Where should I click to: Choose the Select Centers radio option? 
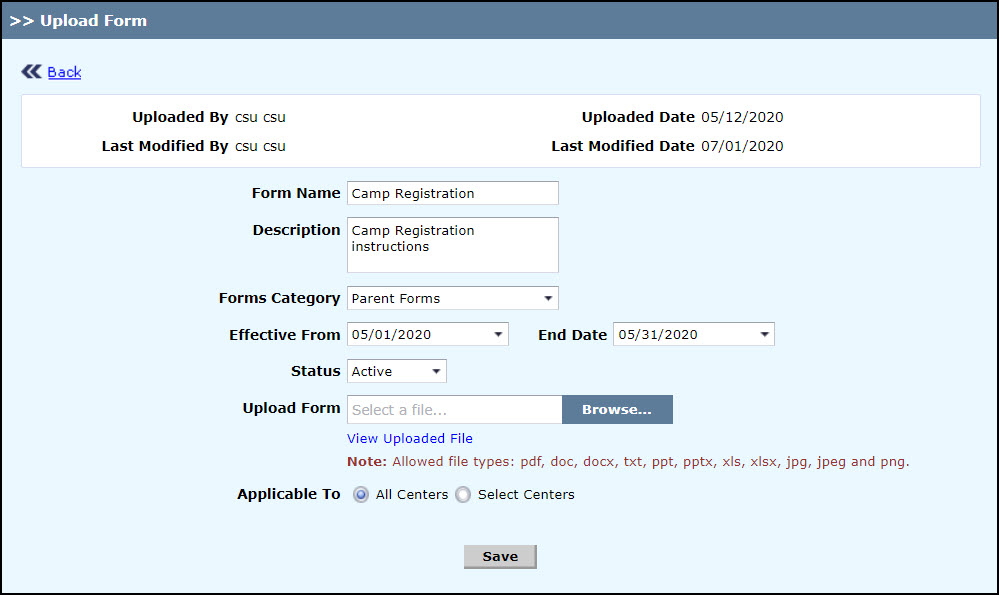(463, 495)
